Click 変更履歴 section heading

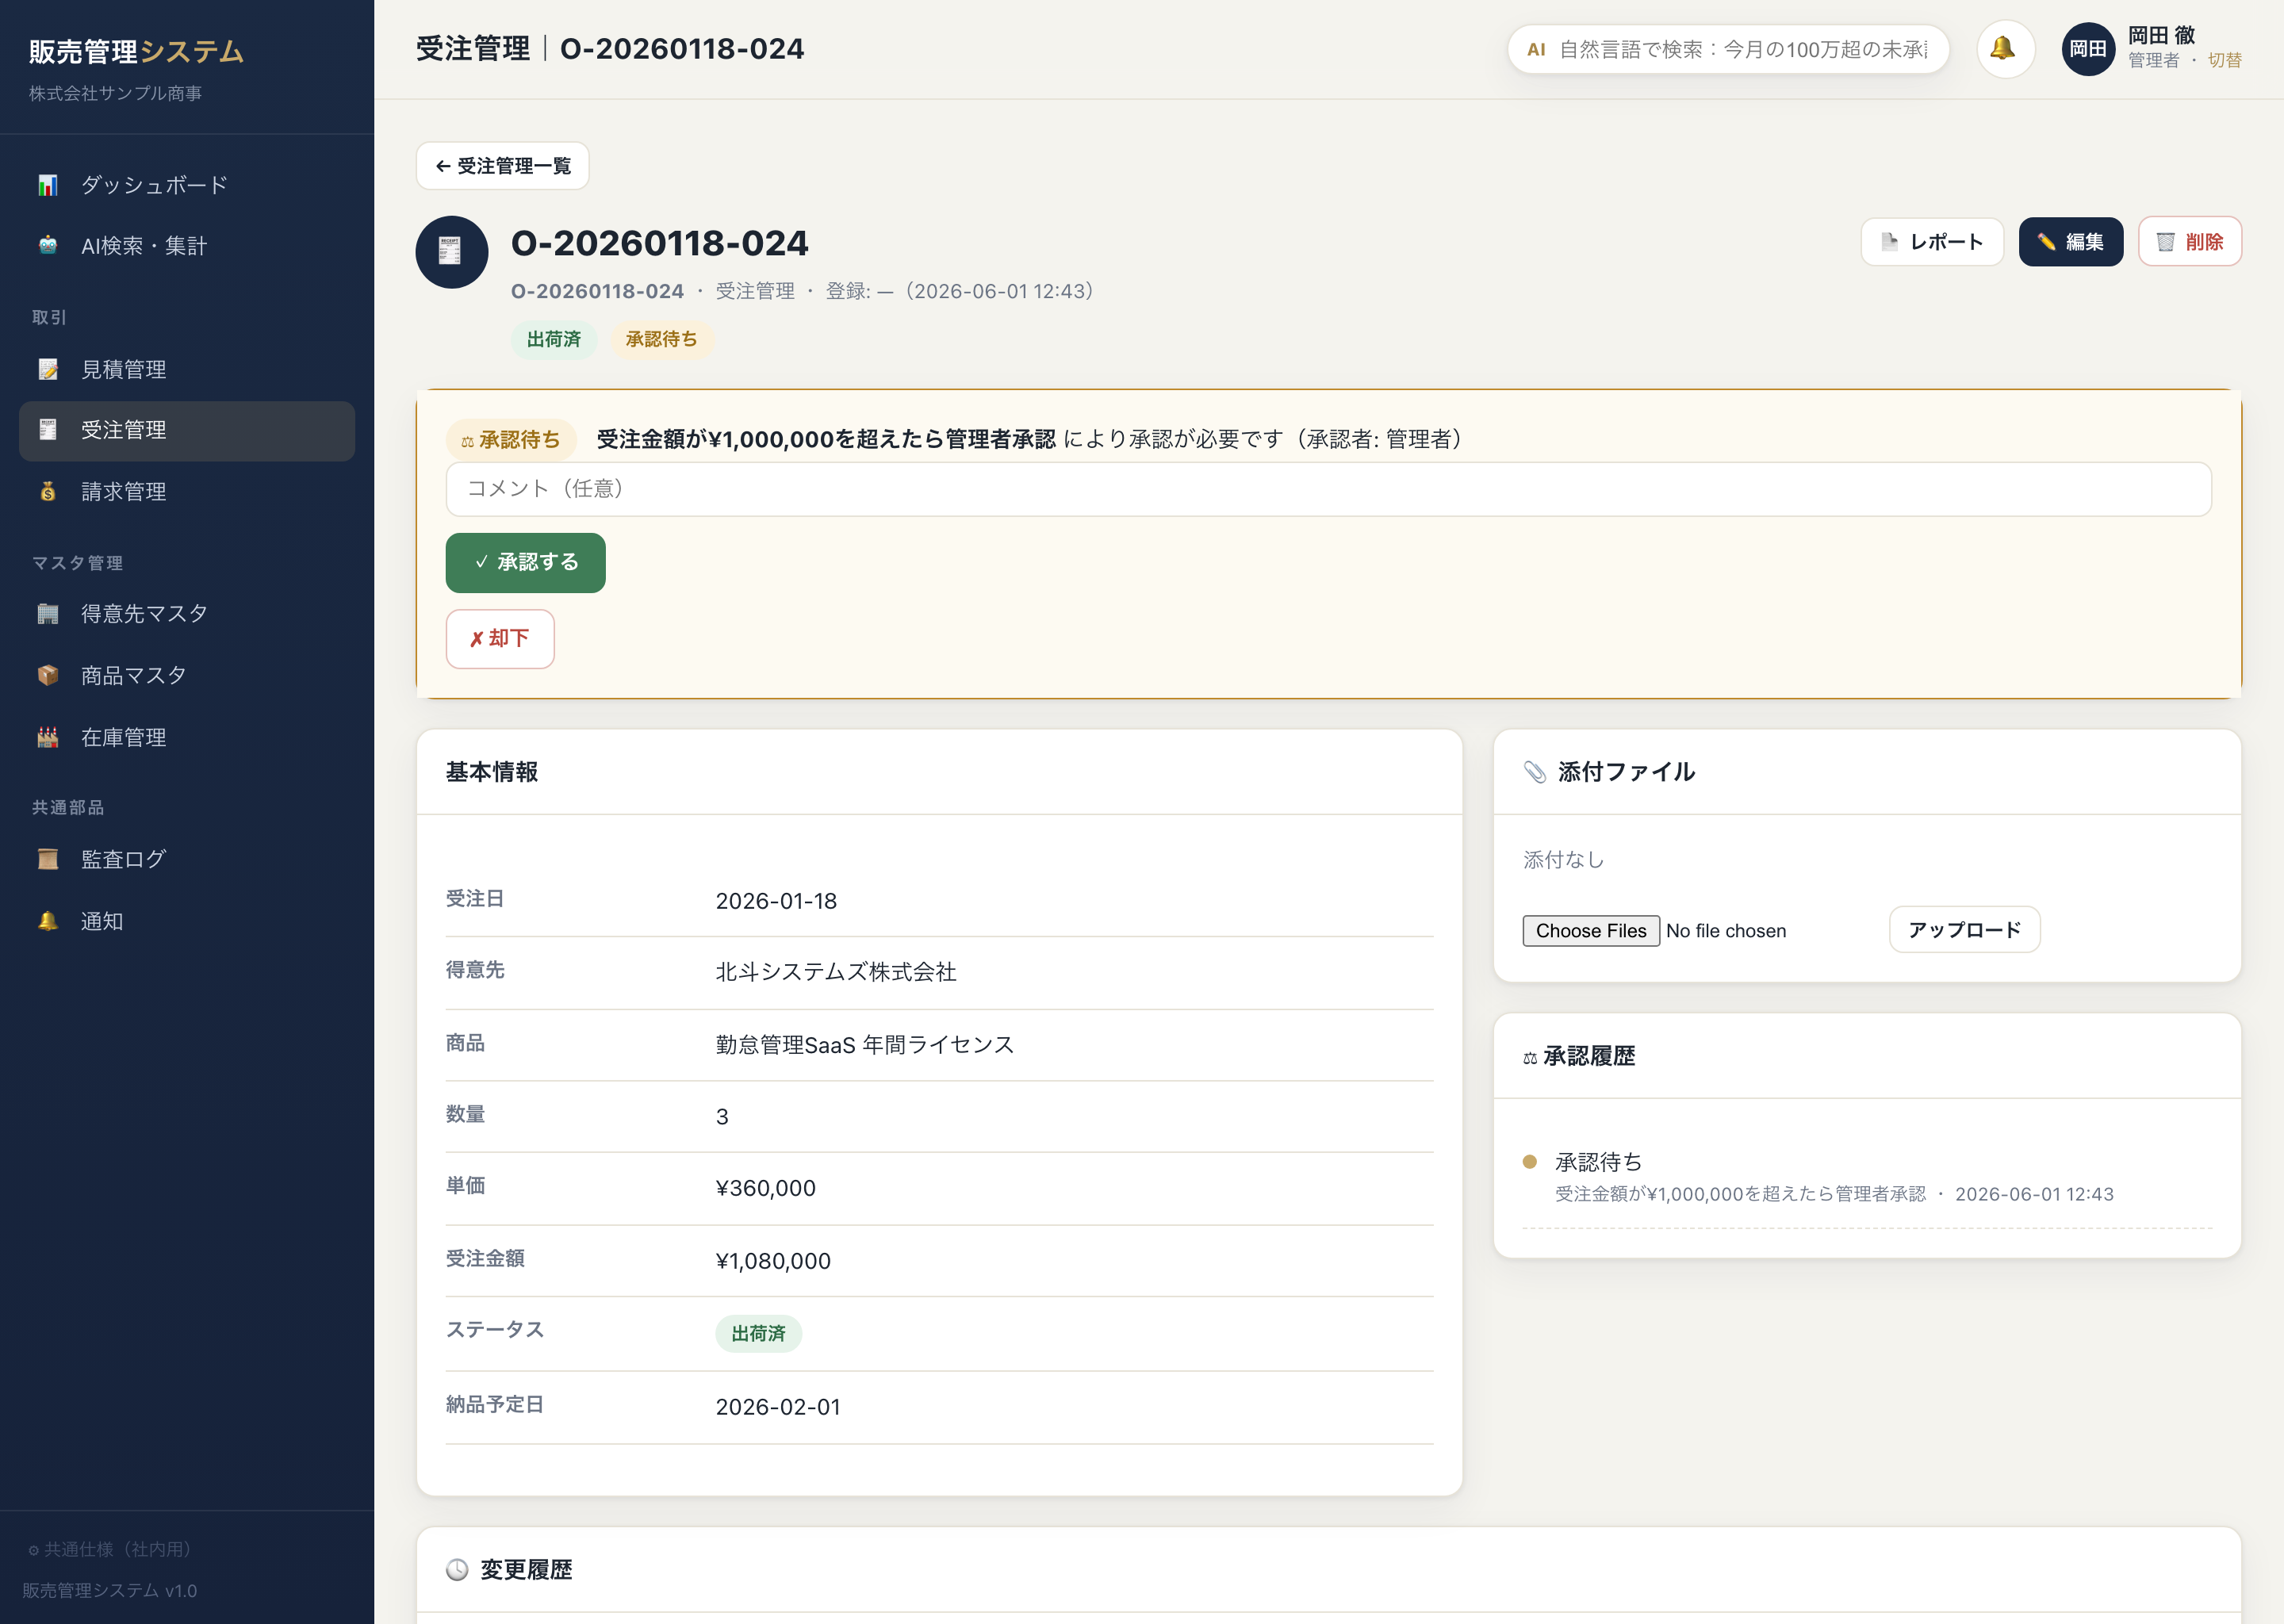[x=526, y=1570]
